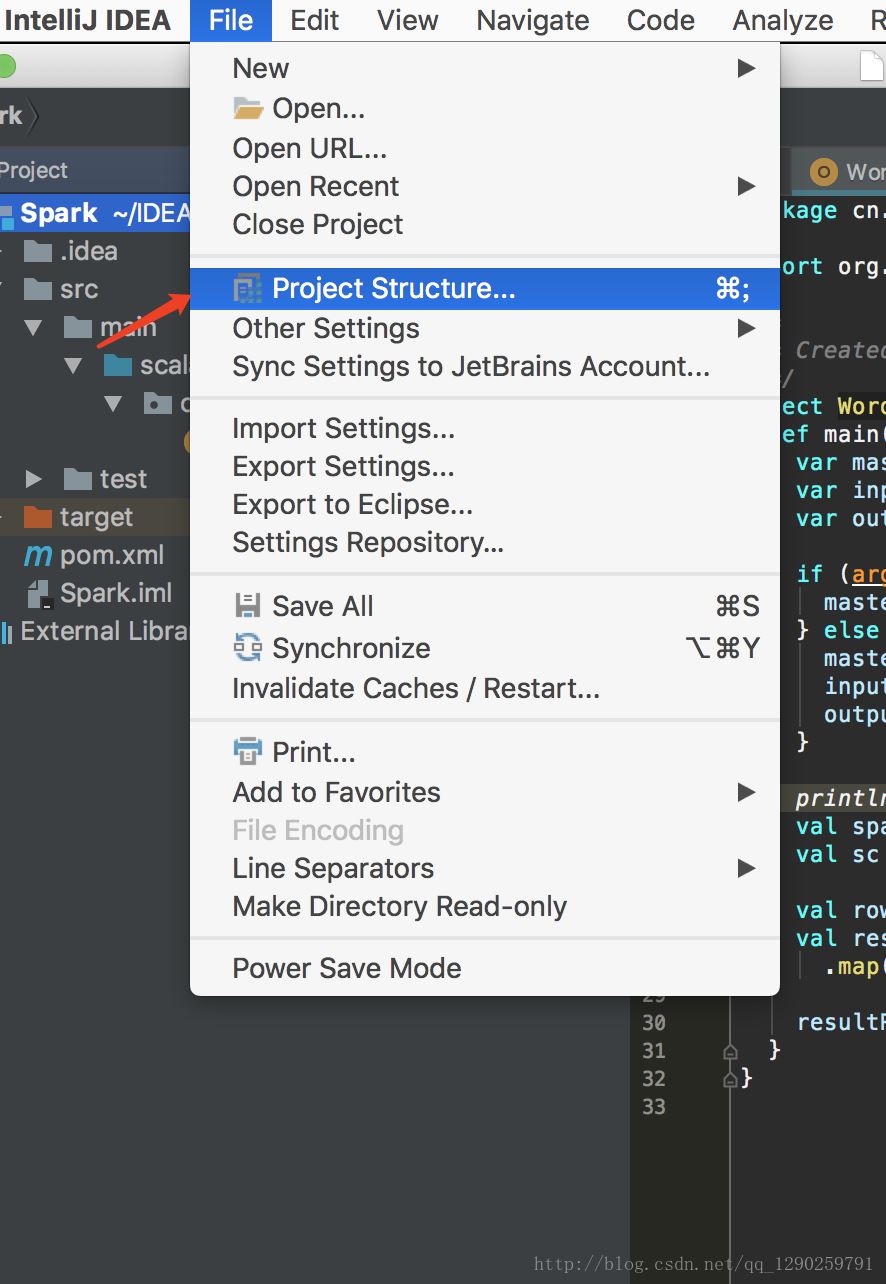
Task: Click the Maven icon next to pom.xml
Action: 38,555
